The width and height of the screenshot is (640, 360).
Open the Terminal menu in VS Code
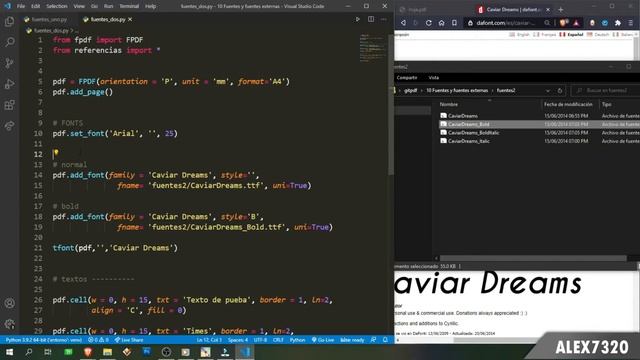[x=129, y=6]
